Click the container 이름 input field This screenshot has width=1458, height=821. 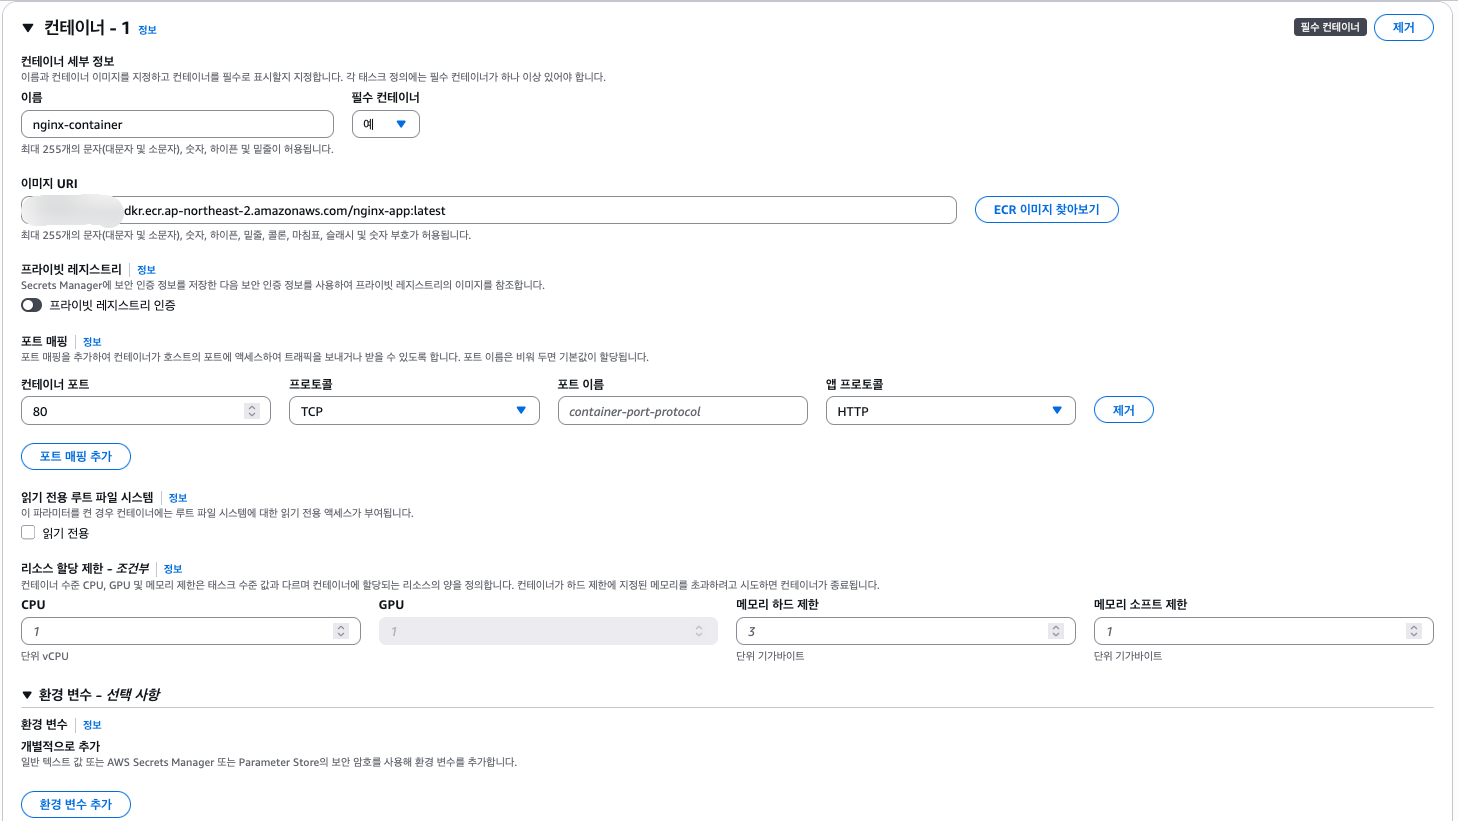tap(177, 125)
